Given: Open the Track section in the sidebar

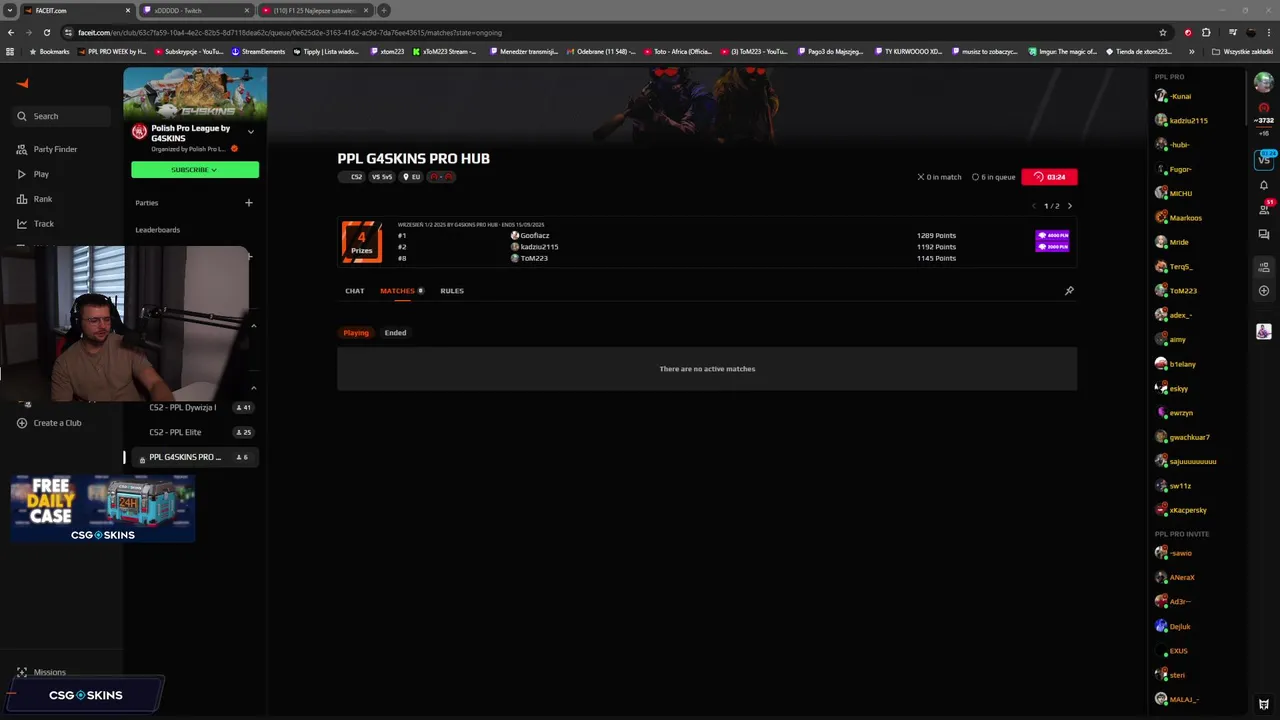Looking at the screenshot, I should coord(35,224).
